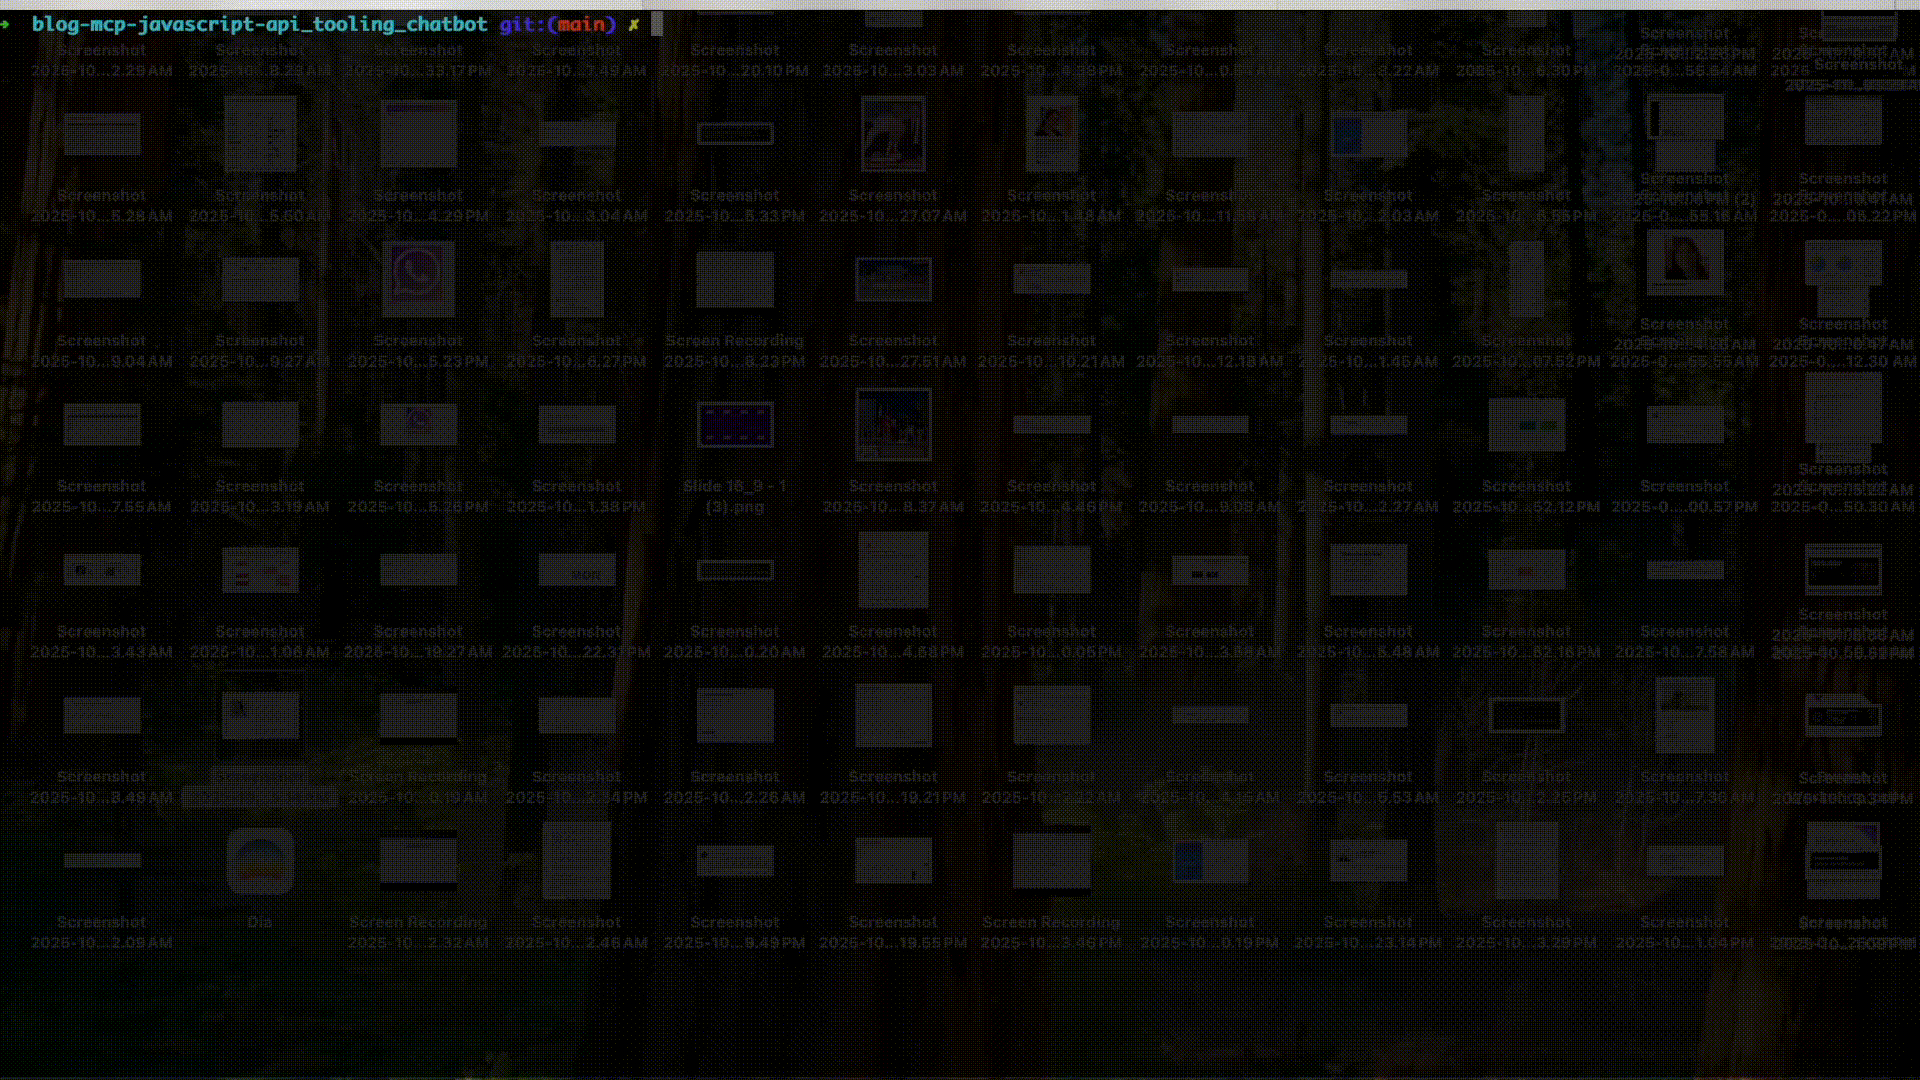Click Screenshot 2025-10…27.07 AM thumbnail
Screen dimensions: 1920x1080
[893, 134]
